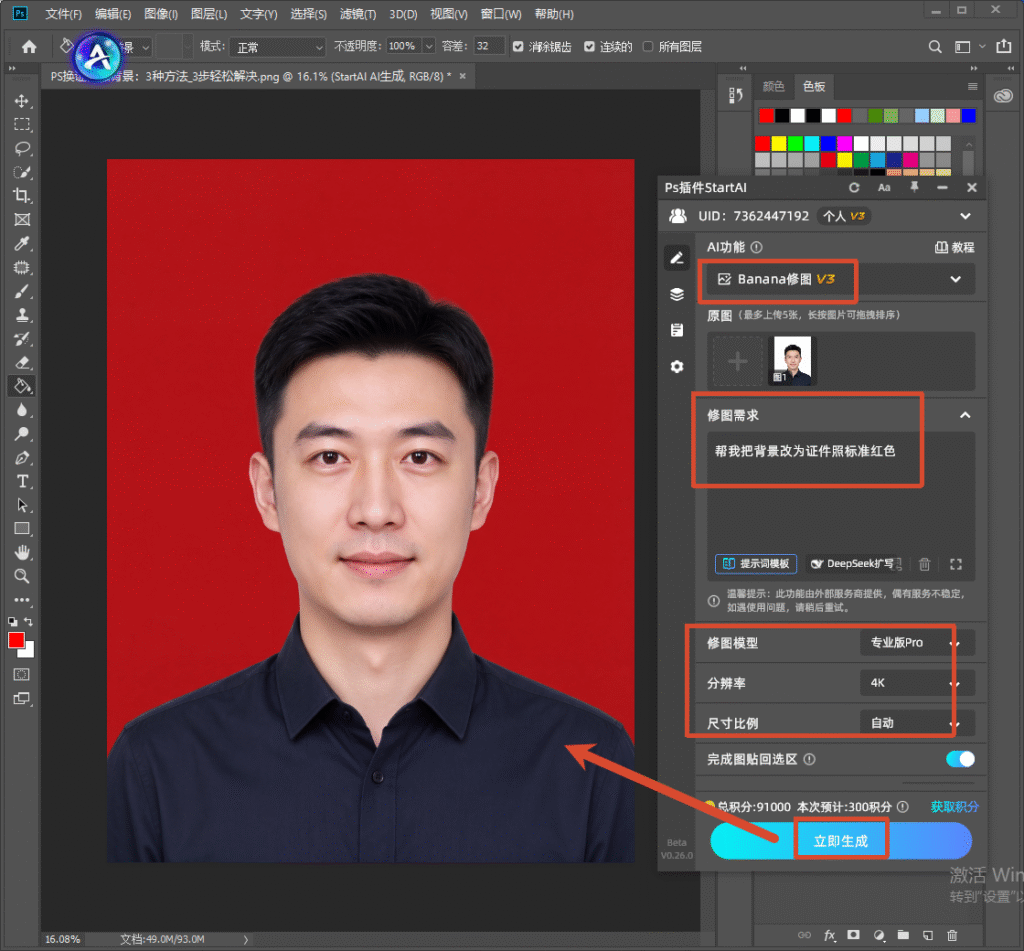This screenshot has height=951, width=1024.
Task: Open the resolution 4K dropdown
Action: (916, 683)
